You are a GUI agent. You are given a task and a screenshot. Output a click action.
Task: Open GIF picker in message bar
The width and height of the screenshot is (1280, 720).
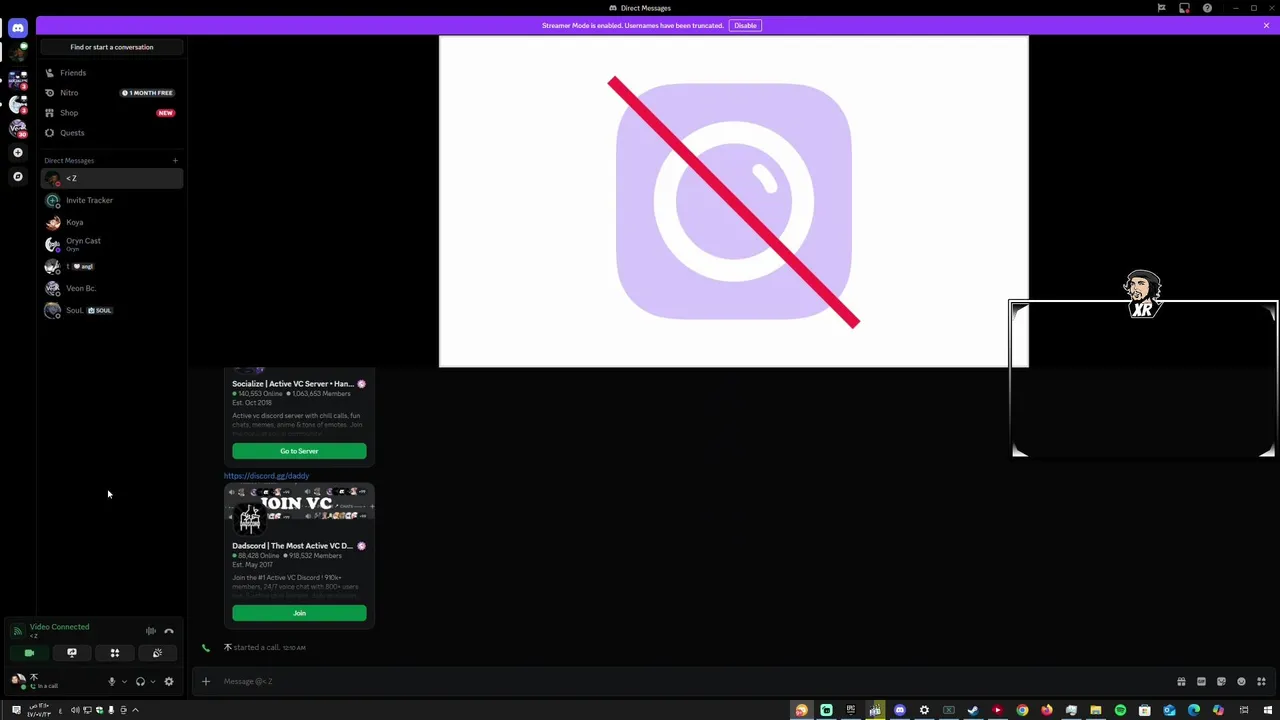[x=1201, y=682]
